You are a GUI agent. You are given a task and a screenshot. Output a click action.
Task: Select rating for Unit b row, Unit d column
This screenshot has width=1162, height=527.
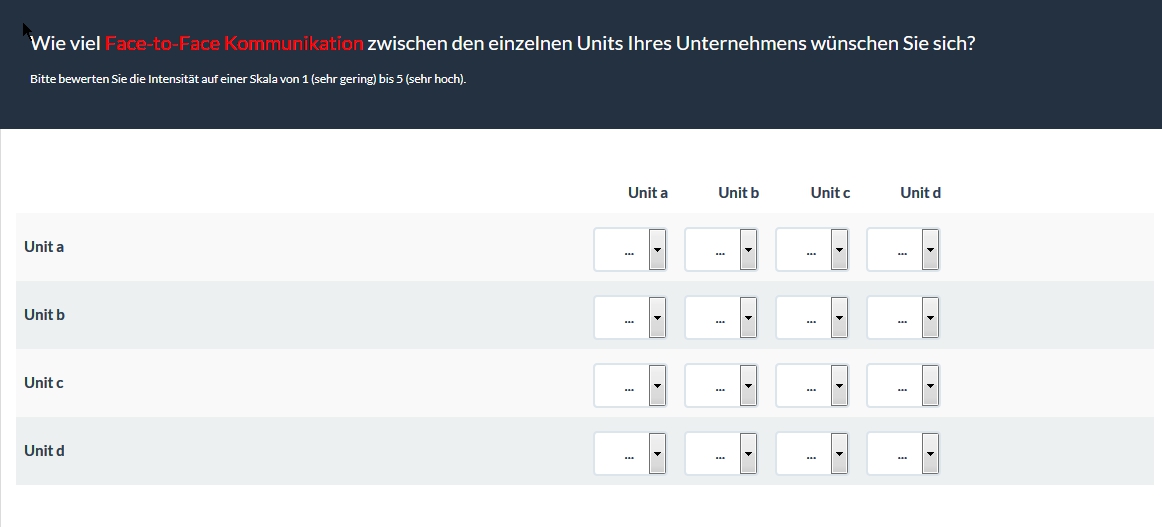point(903,318)
